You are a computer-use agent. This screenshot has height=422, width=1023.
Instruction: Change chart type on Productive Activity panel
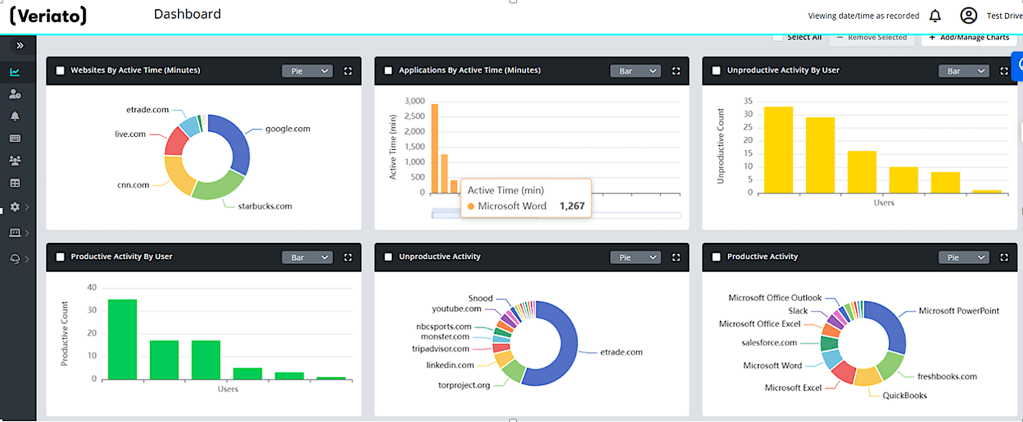pyautogui.click(x=962, y=257)
